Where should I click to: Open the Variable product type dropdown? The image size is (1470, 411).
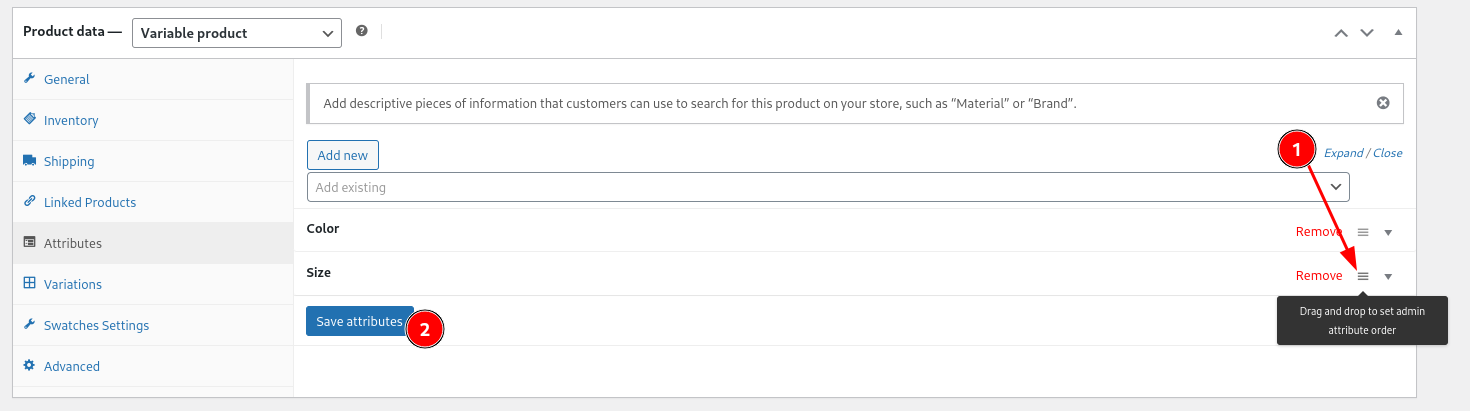point(237,33)
